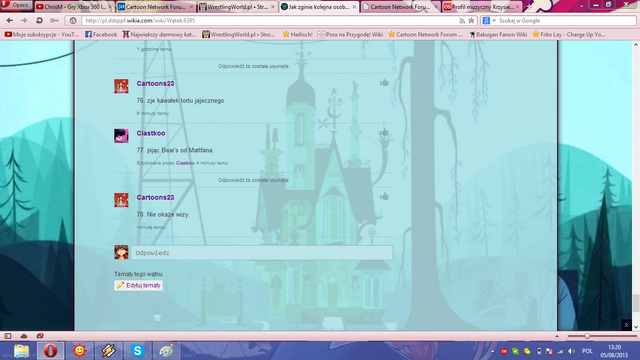Screen dimensions: 640x360
Task: Open the Opera menu button
Action: [16, 5]
